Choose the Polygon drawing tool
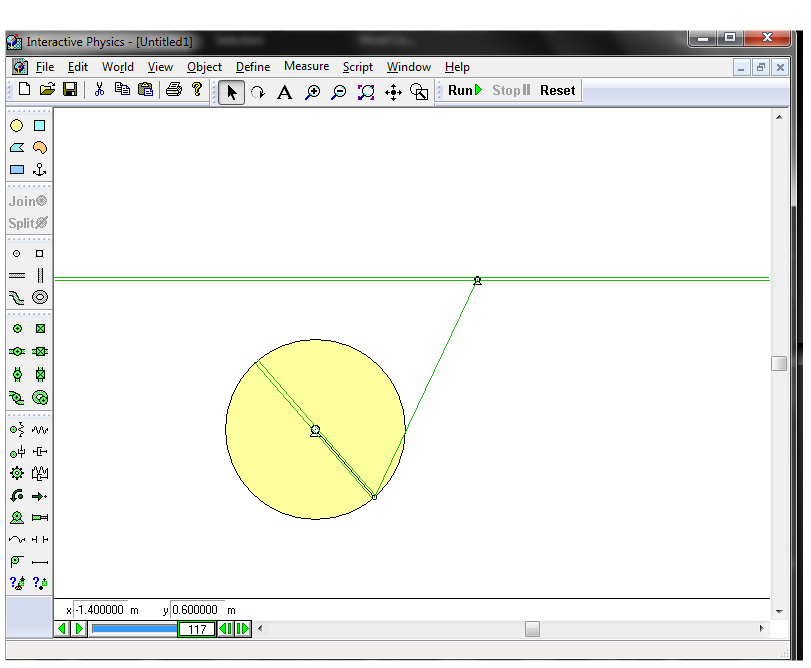This screenshot has width=811, height=668. pos(17,147)
